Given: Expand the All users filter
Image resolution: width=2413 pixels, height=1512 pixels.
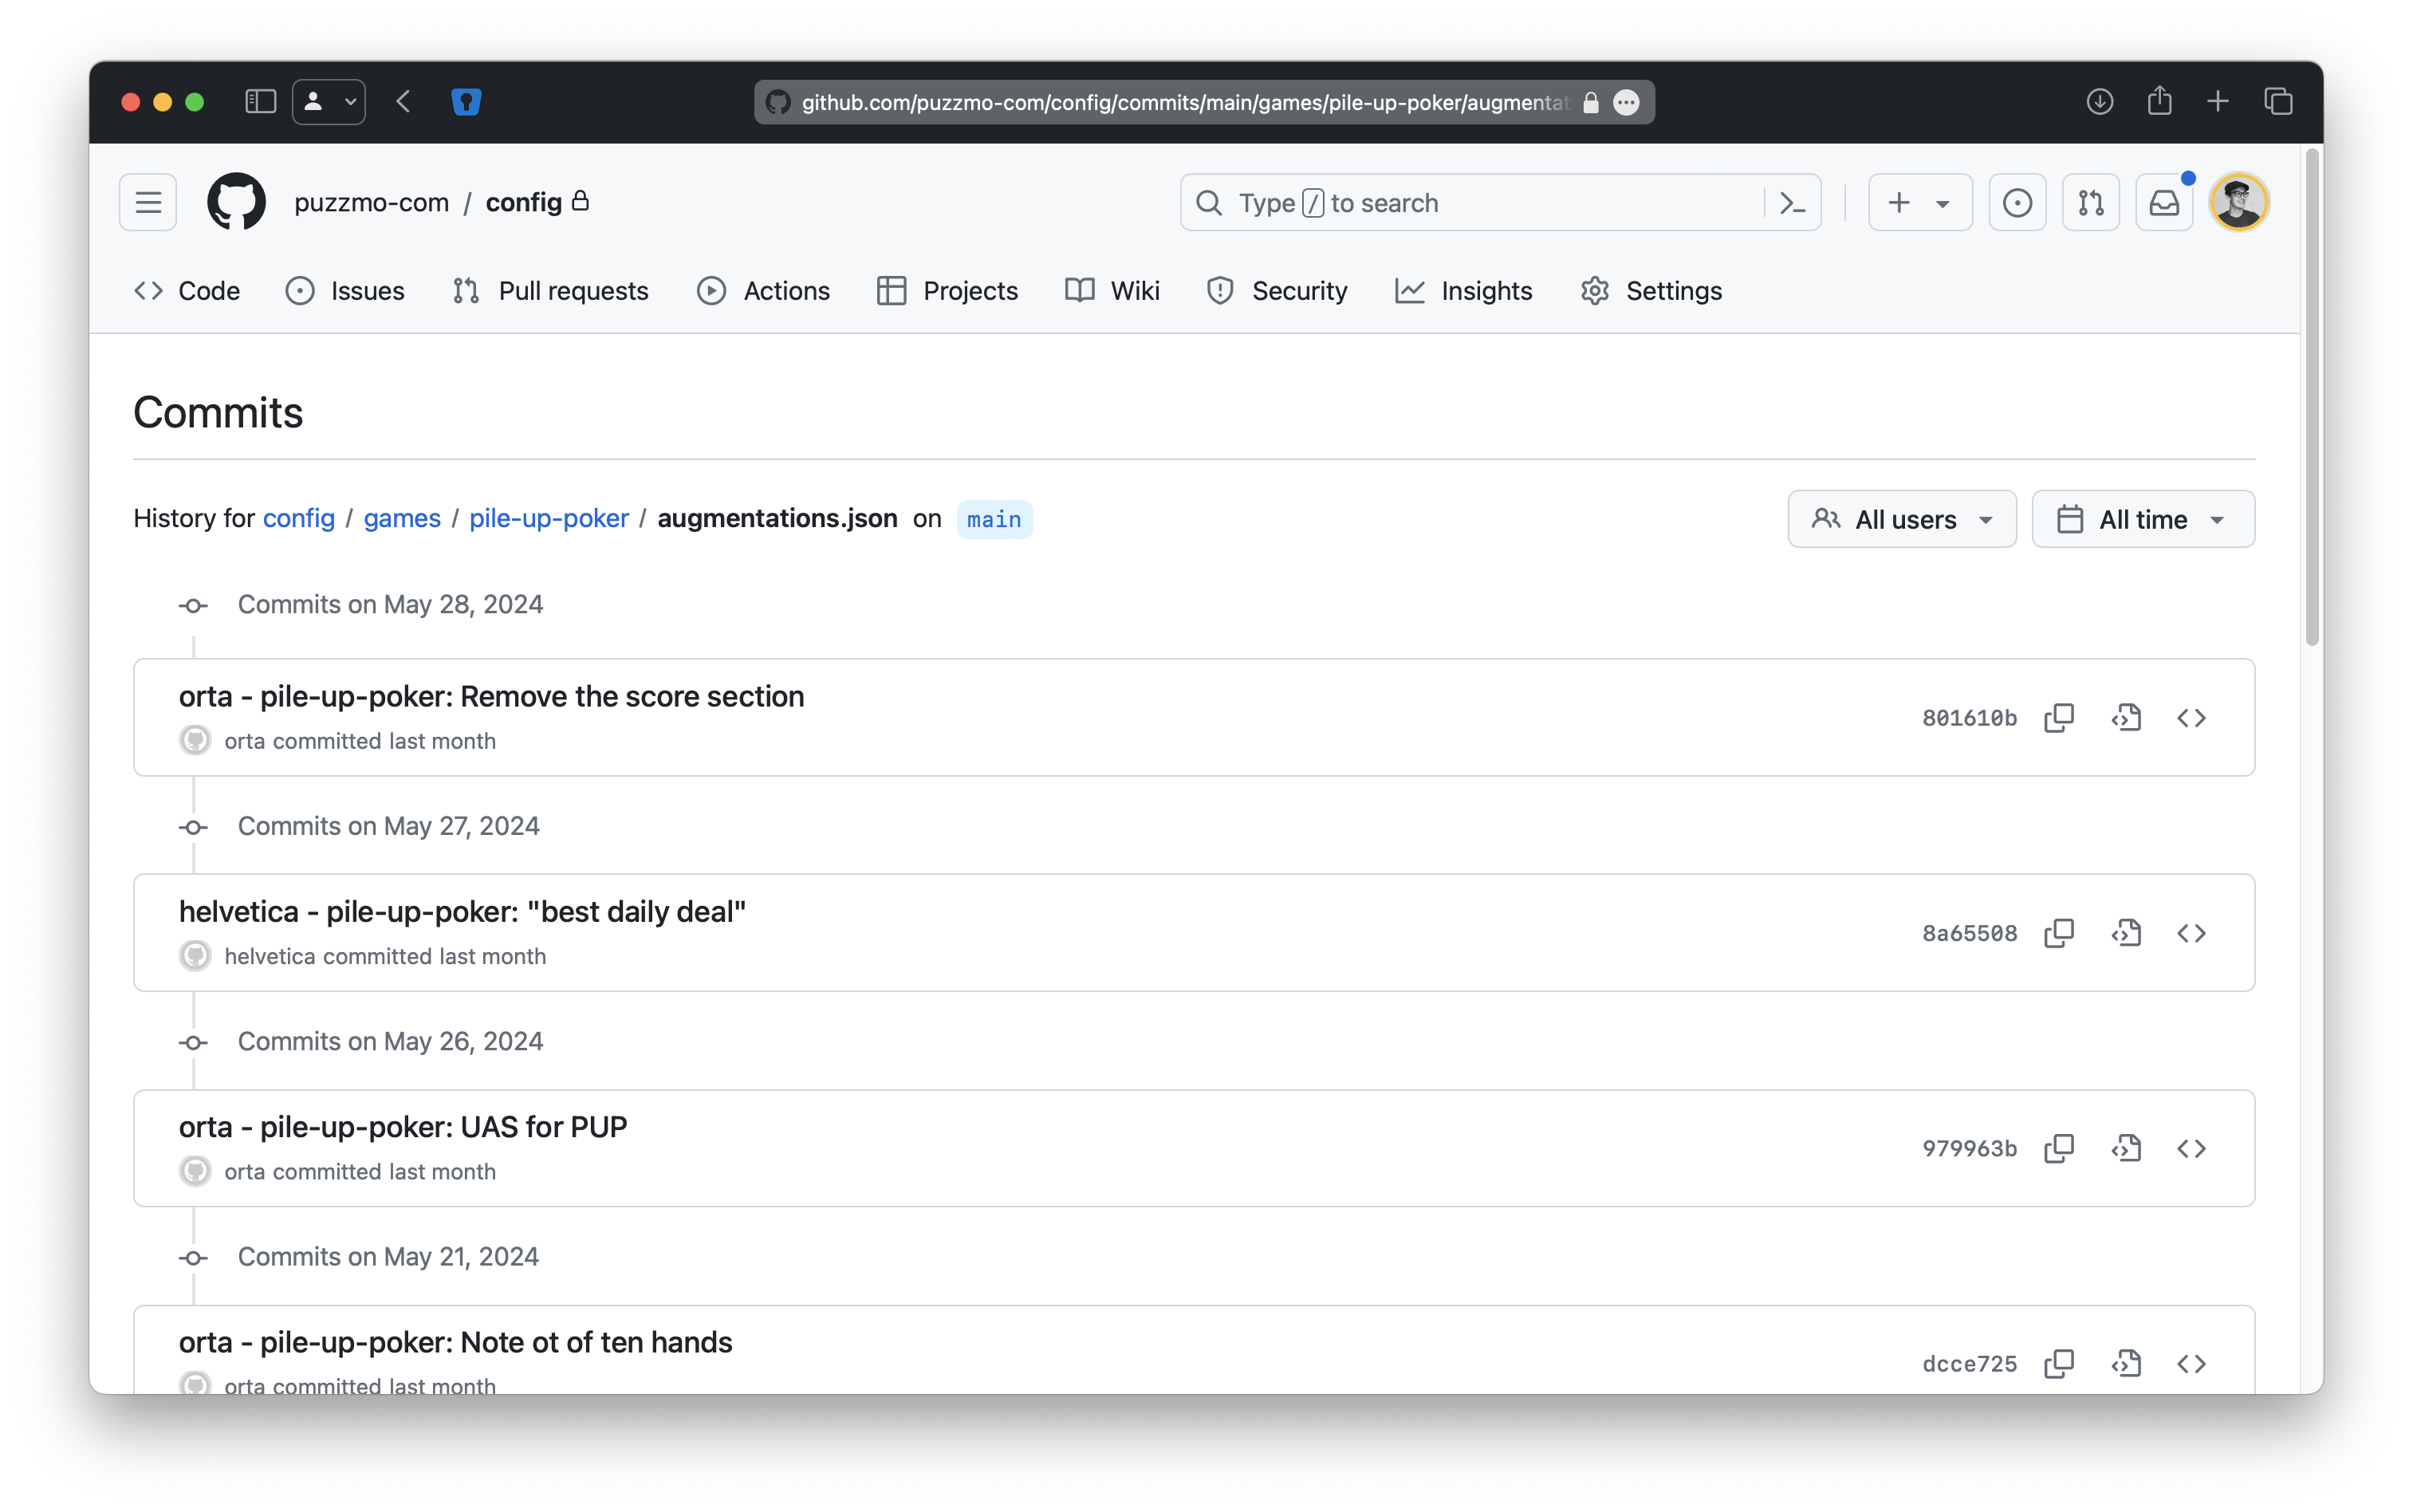Looking at the screenshot, I should 1901,519.
